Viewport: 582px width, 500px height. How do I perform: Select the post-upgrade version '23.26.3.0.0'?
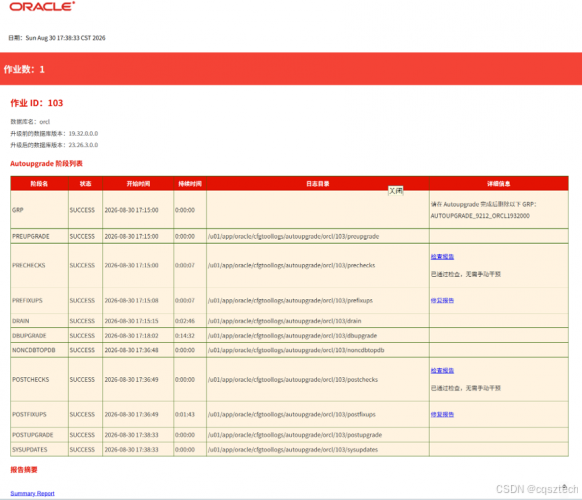tap(83, 145)
